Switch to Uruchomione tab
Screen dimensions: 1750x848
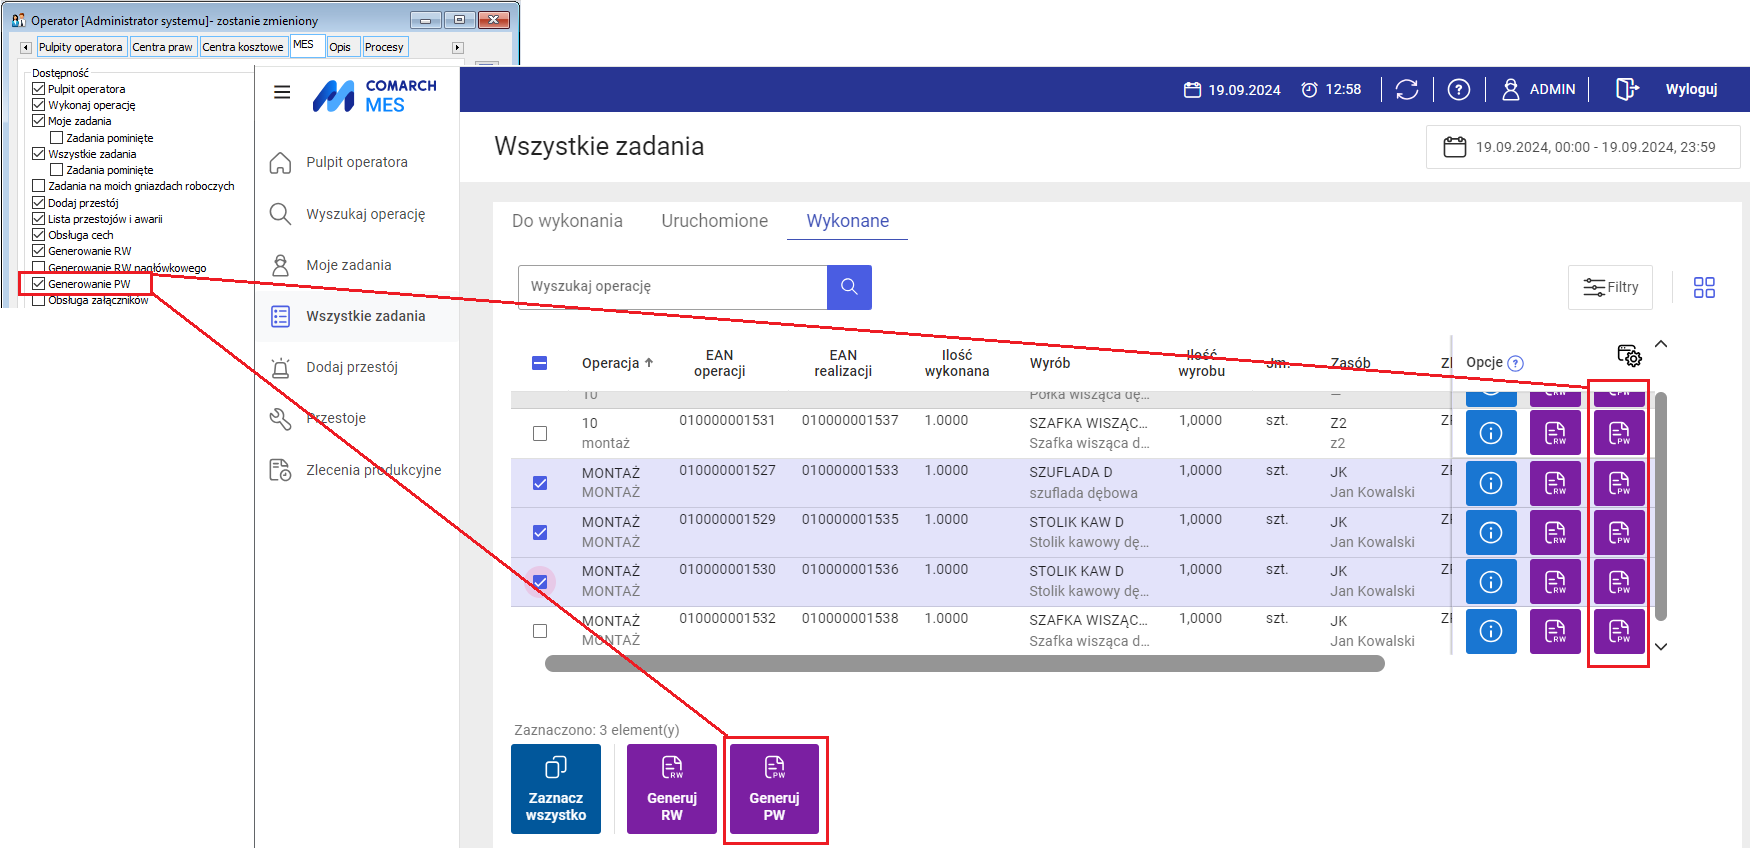(x=715, y=221)
